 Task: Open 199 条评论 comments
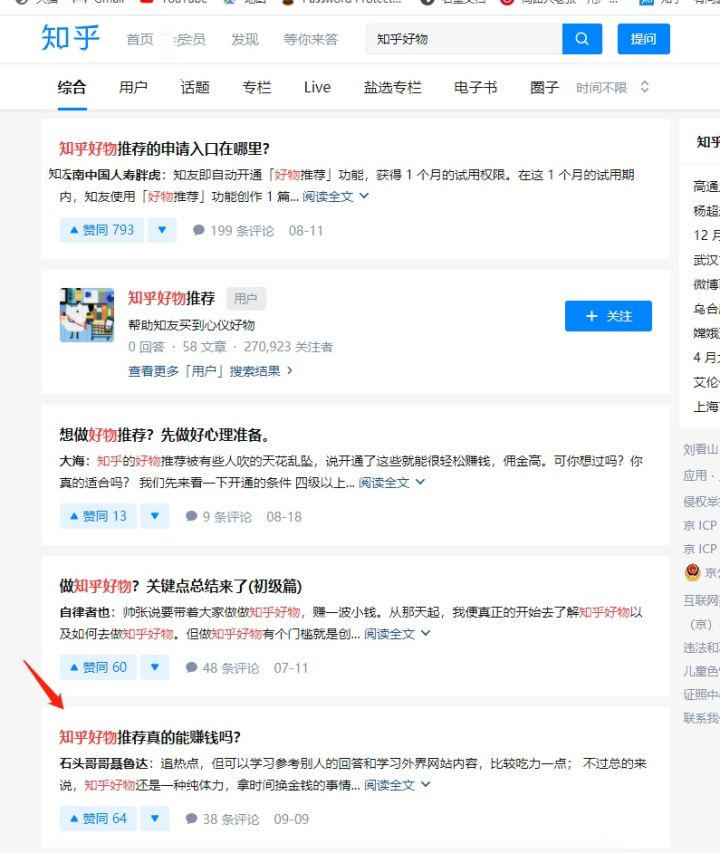[x=233, y=231]
